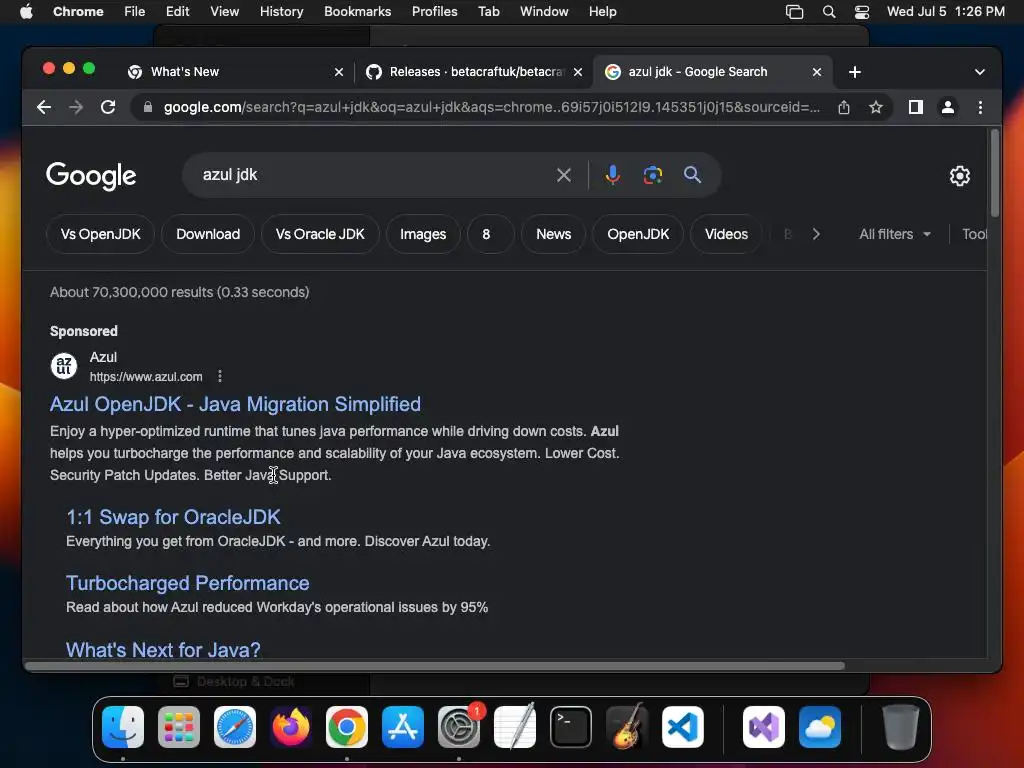Open the View menu

click(x=224, y=12)
